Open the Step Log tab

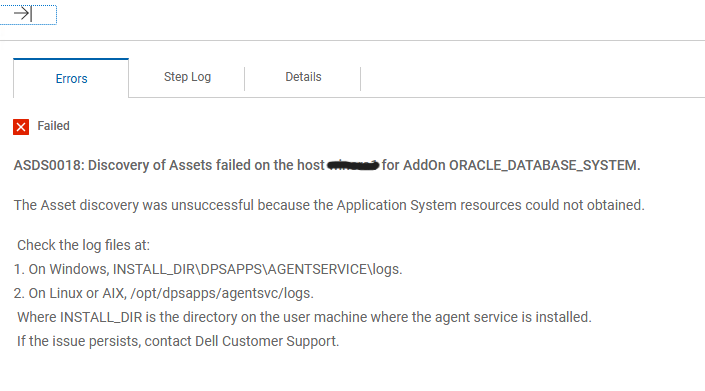pyautogui.click(x=187, y=77)
